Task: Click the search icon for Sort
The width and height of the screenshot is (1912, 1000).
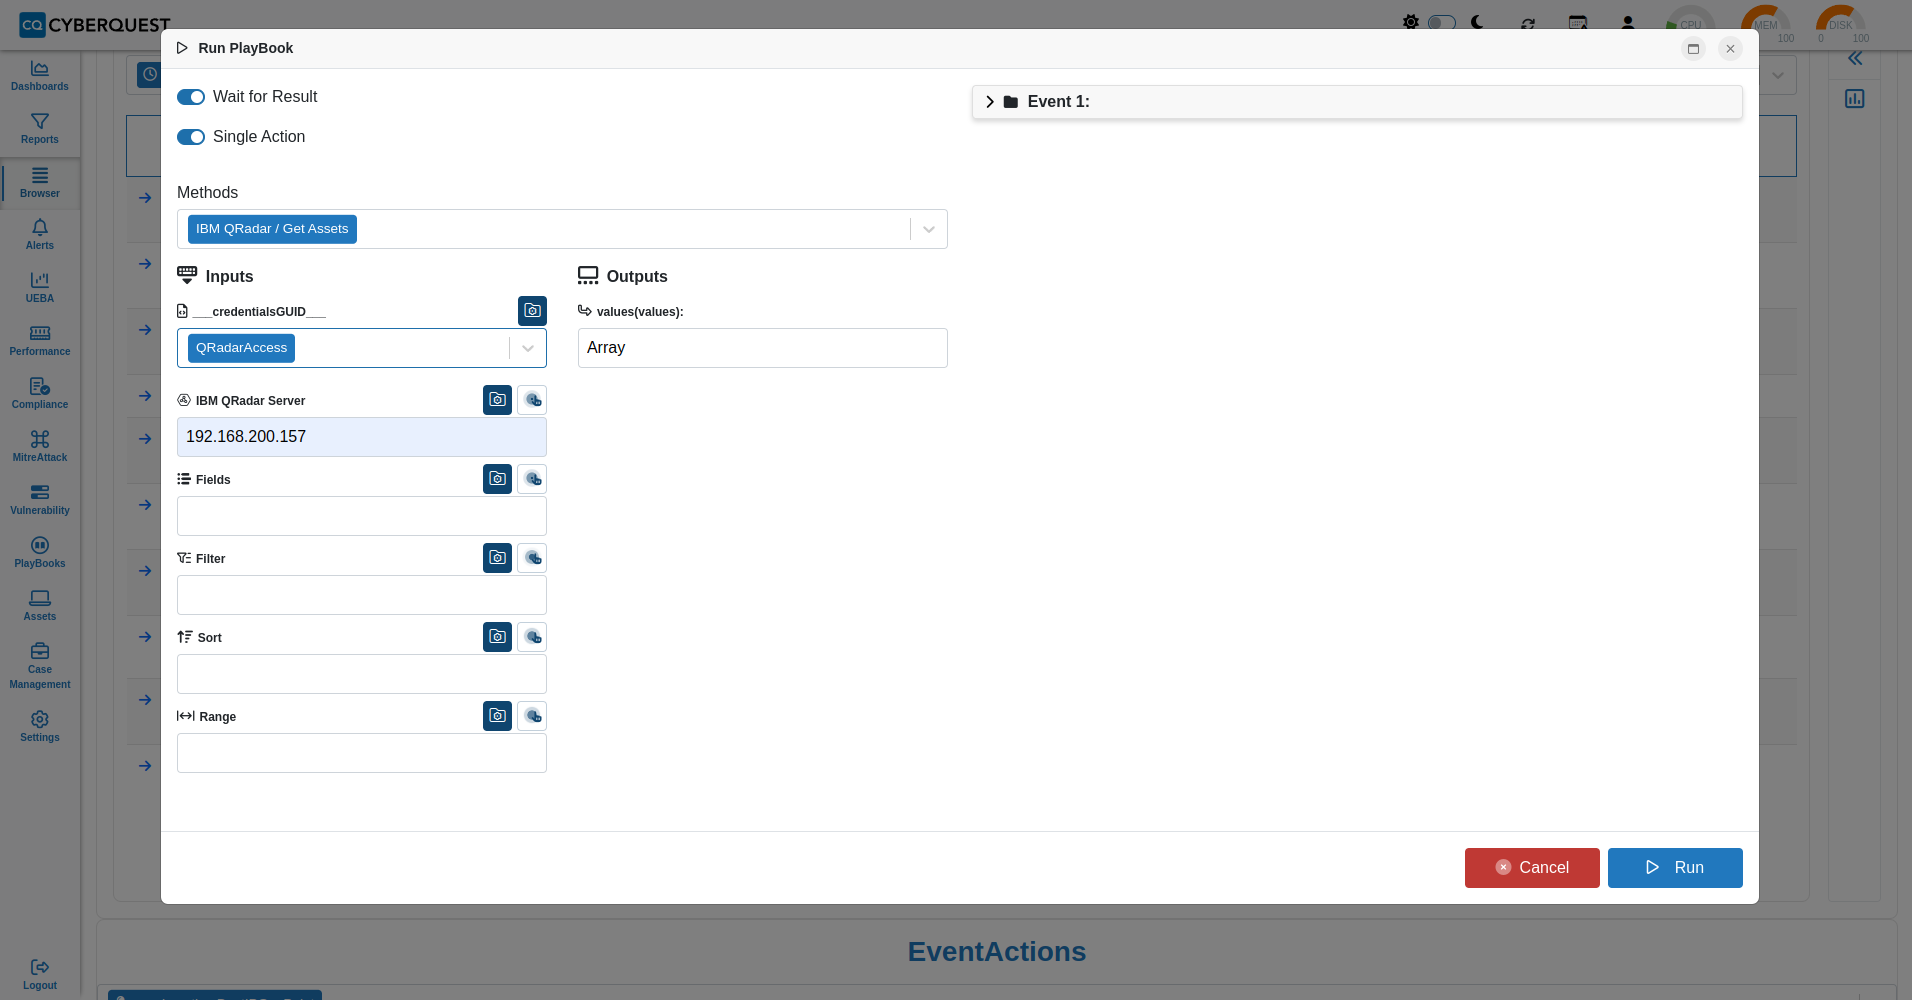Action: pos(532,637)
